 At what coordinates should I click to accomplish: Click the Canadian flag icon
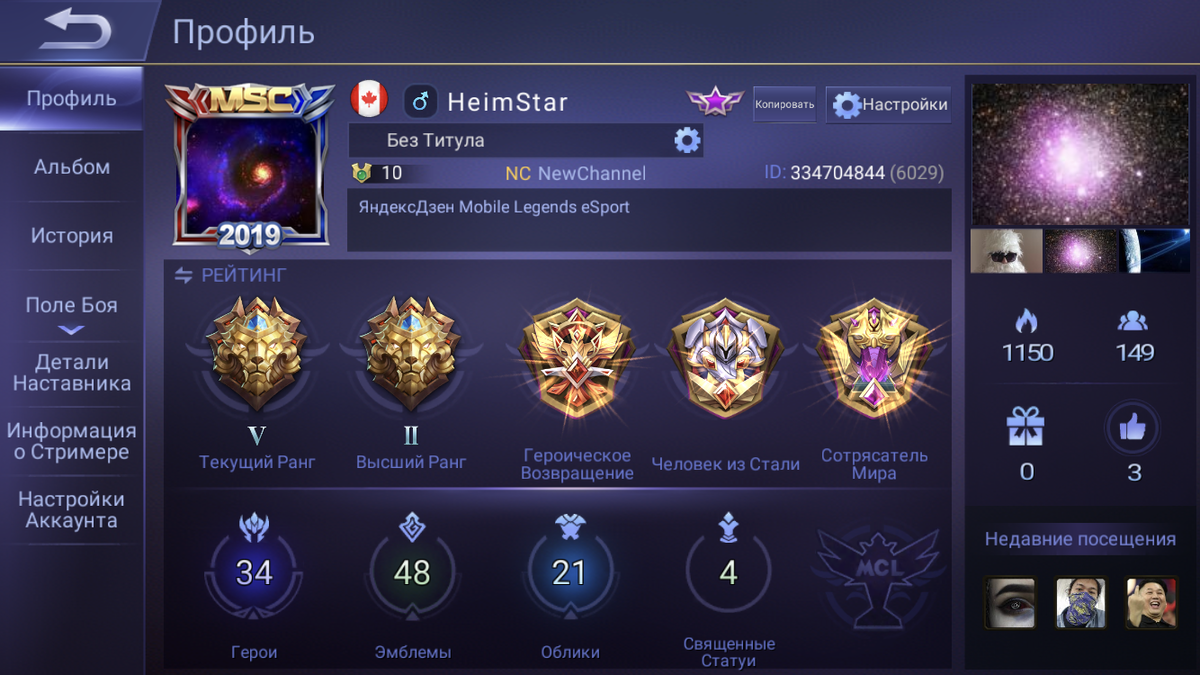[x=369, y=100]
